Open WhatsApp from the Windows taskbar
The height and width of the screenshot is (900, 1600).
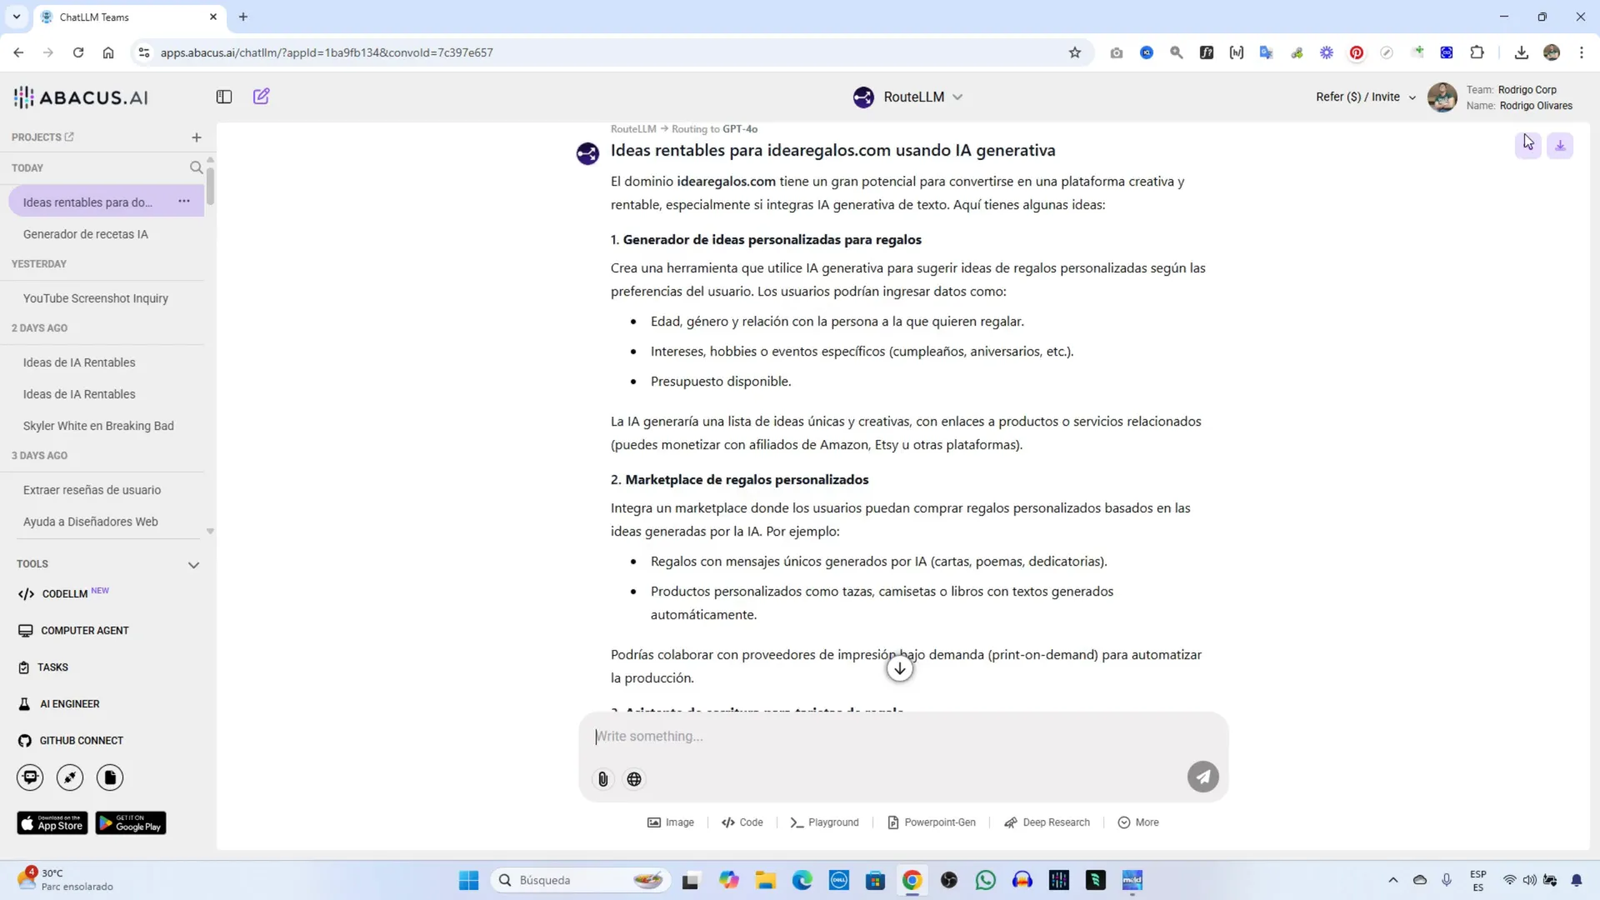coord(985,880)
